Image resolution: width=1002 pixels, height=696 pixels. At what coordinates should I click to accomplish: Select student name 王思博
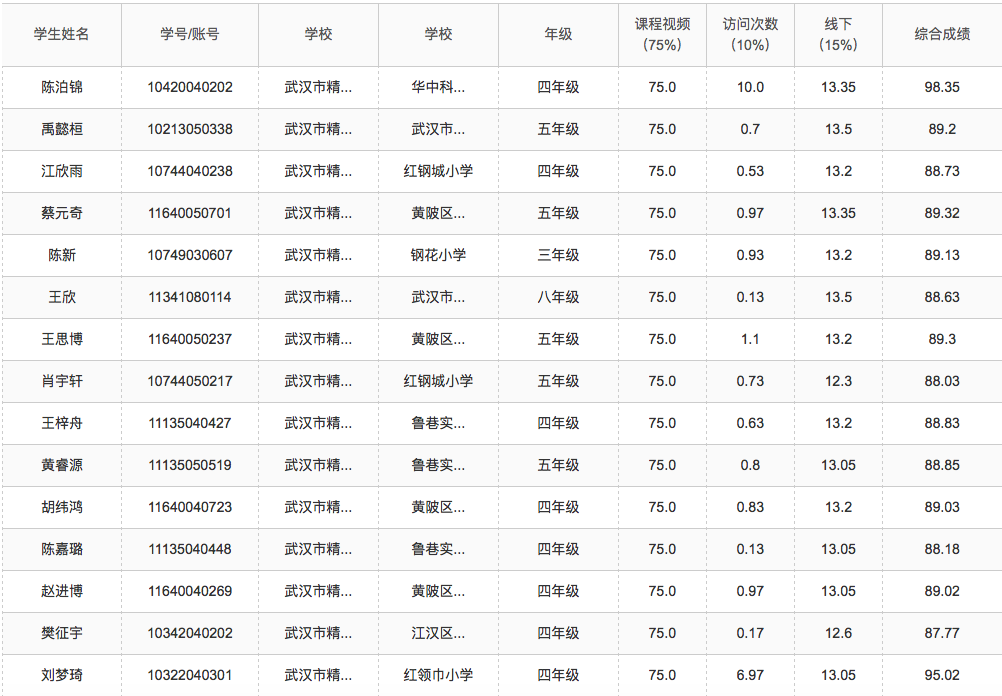click(x=62, y=339)
